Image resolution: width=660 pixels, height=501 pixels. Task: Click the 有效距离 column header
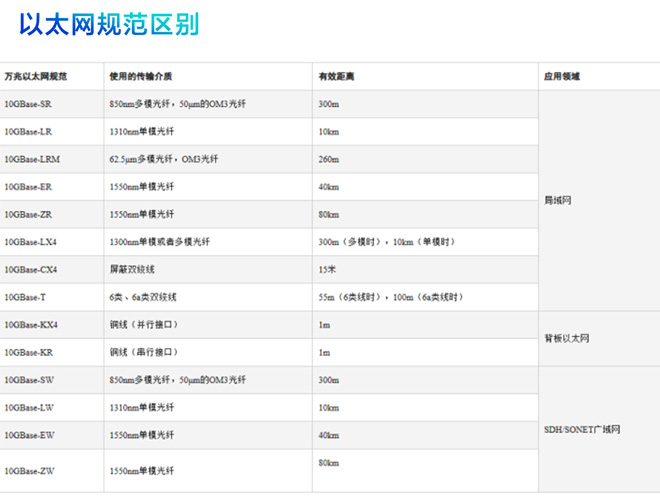336,76
